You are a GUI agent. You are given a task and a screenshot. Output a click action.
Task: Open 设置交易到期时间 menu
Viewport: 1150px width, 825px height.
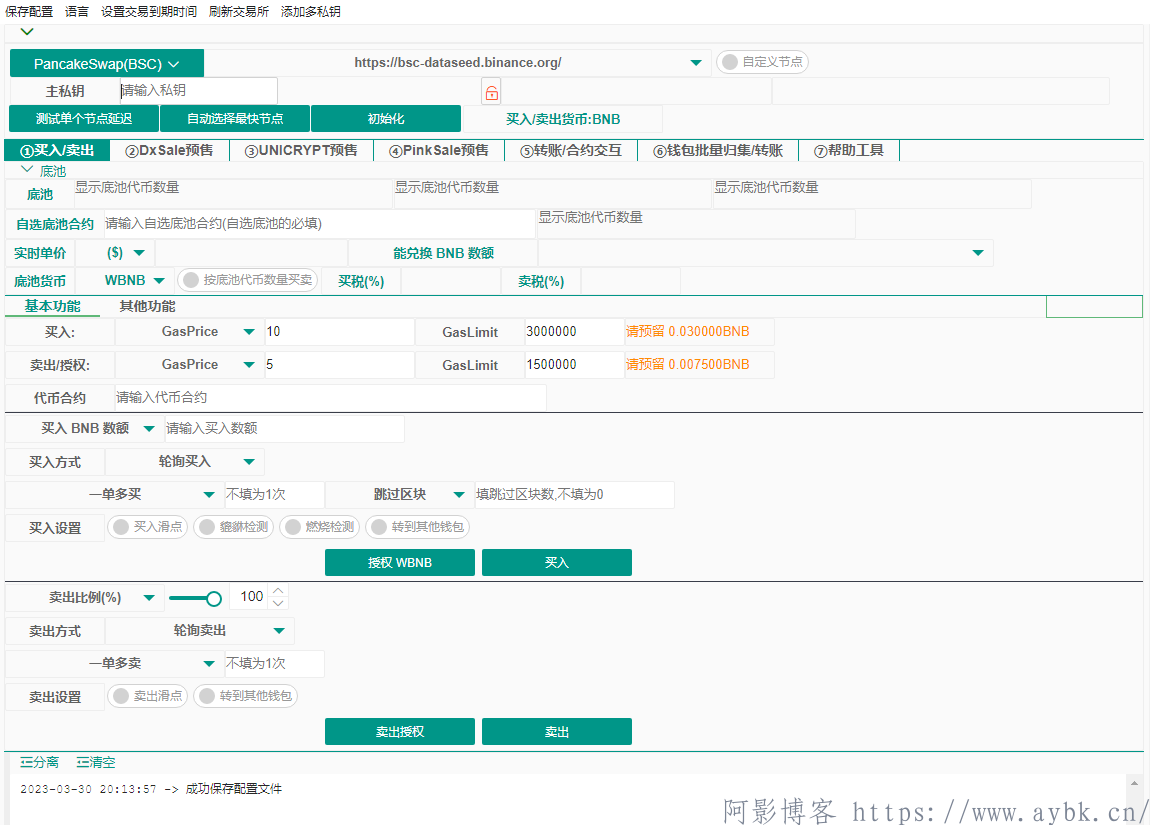click(149, 12)
